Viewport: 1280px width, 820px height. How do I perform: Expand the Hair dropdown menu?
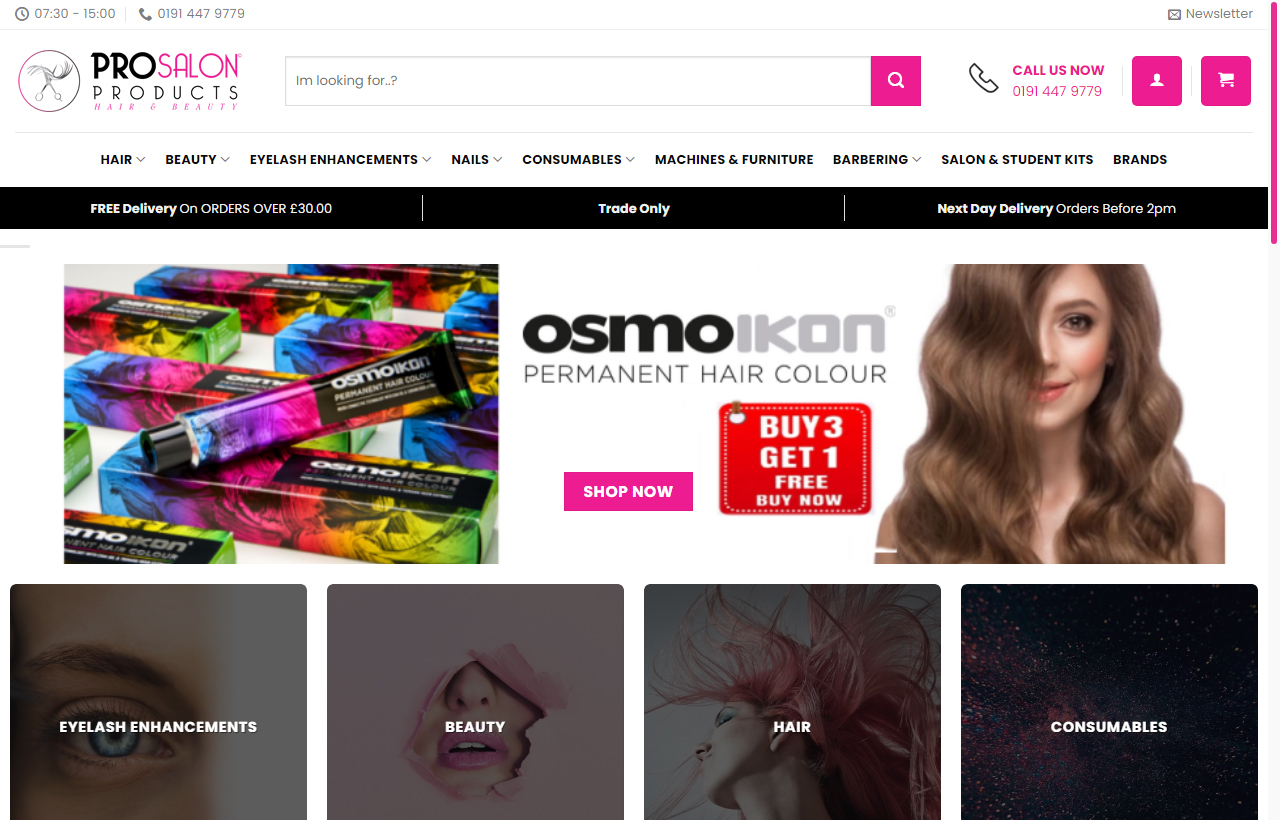pyautogui.click(x=123, y=159)
